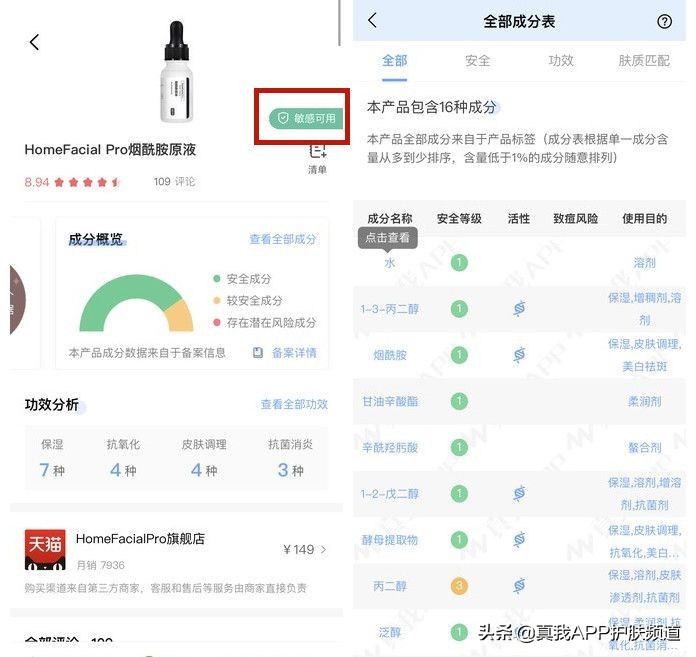Tap the 螯合剂 purpose for 辛酰羟肟酸

[644, 447]
